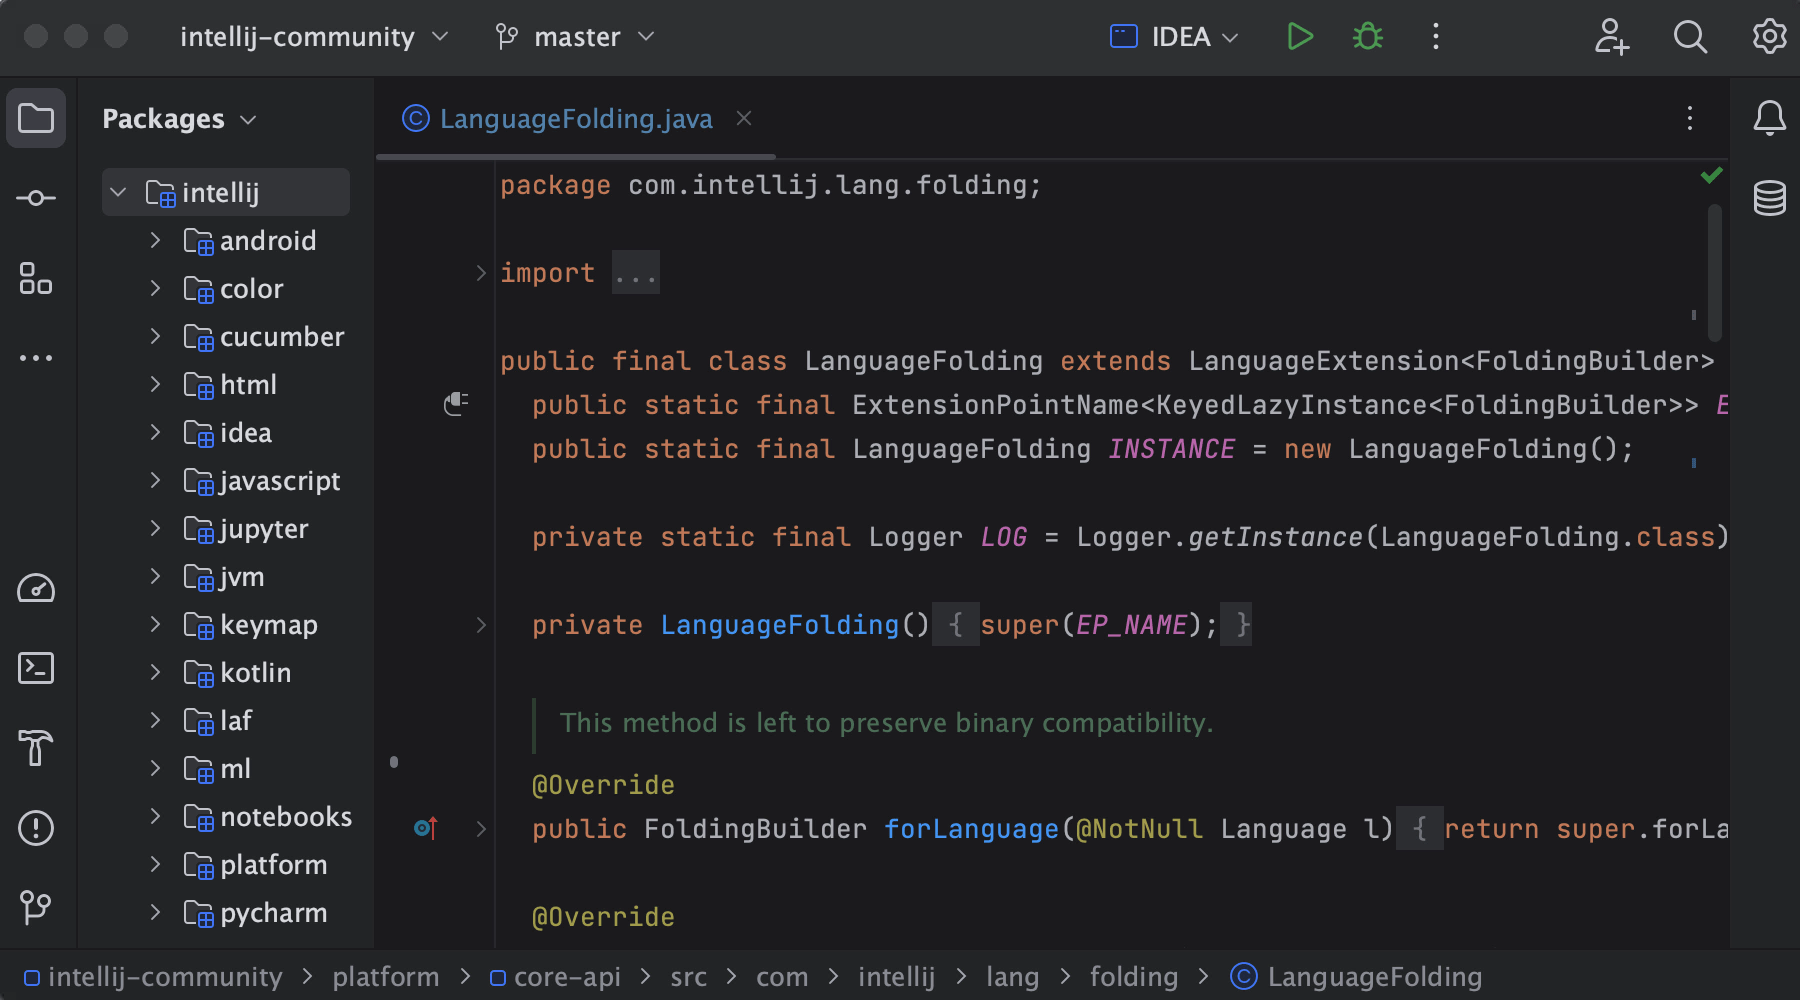Click core-api breadcrumb in navigation bar
Image resolution: width=1800 pixels, height=1000 pixels.
click(x=556, y=976)
